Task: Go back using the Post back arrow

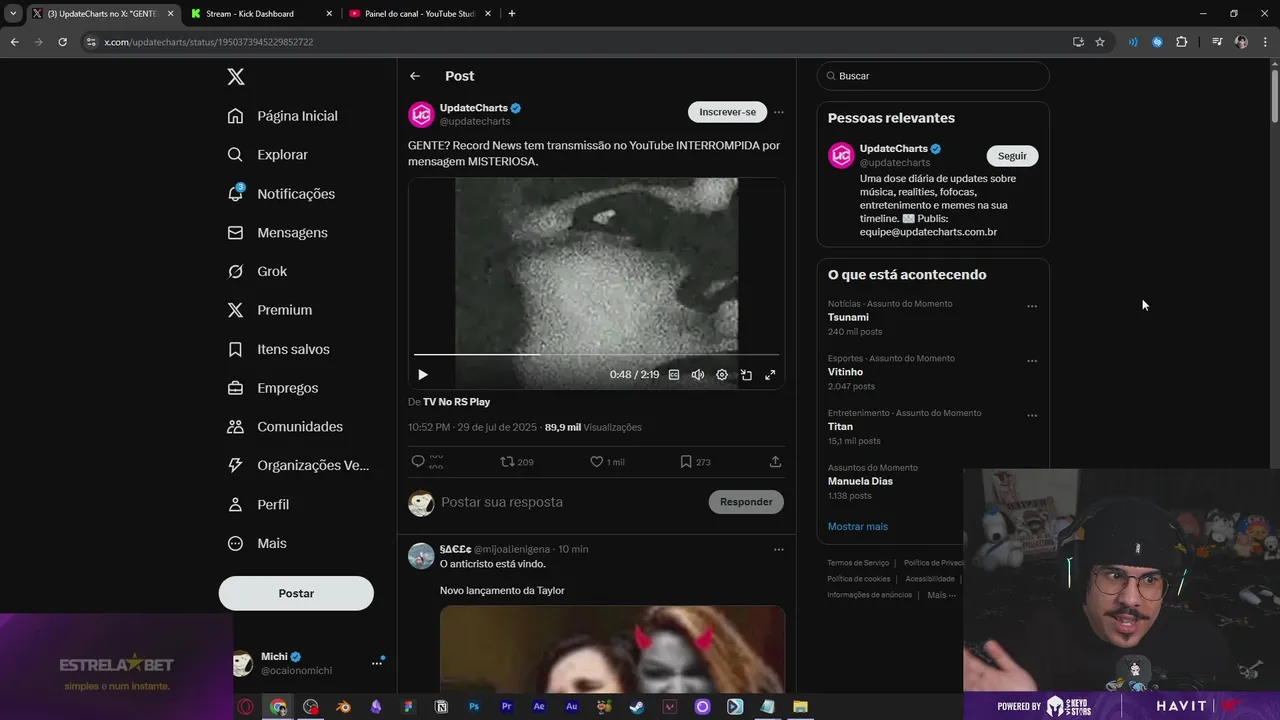Action: coord(415,76)
